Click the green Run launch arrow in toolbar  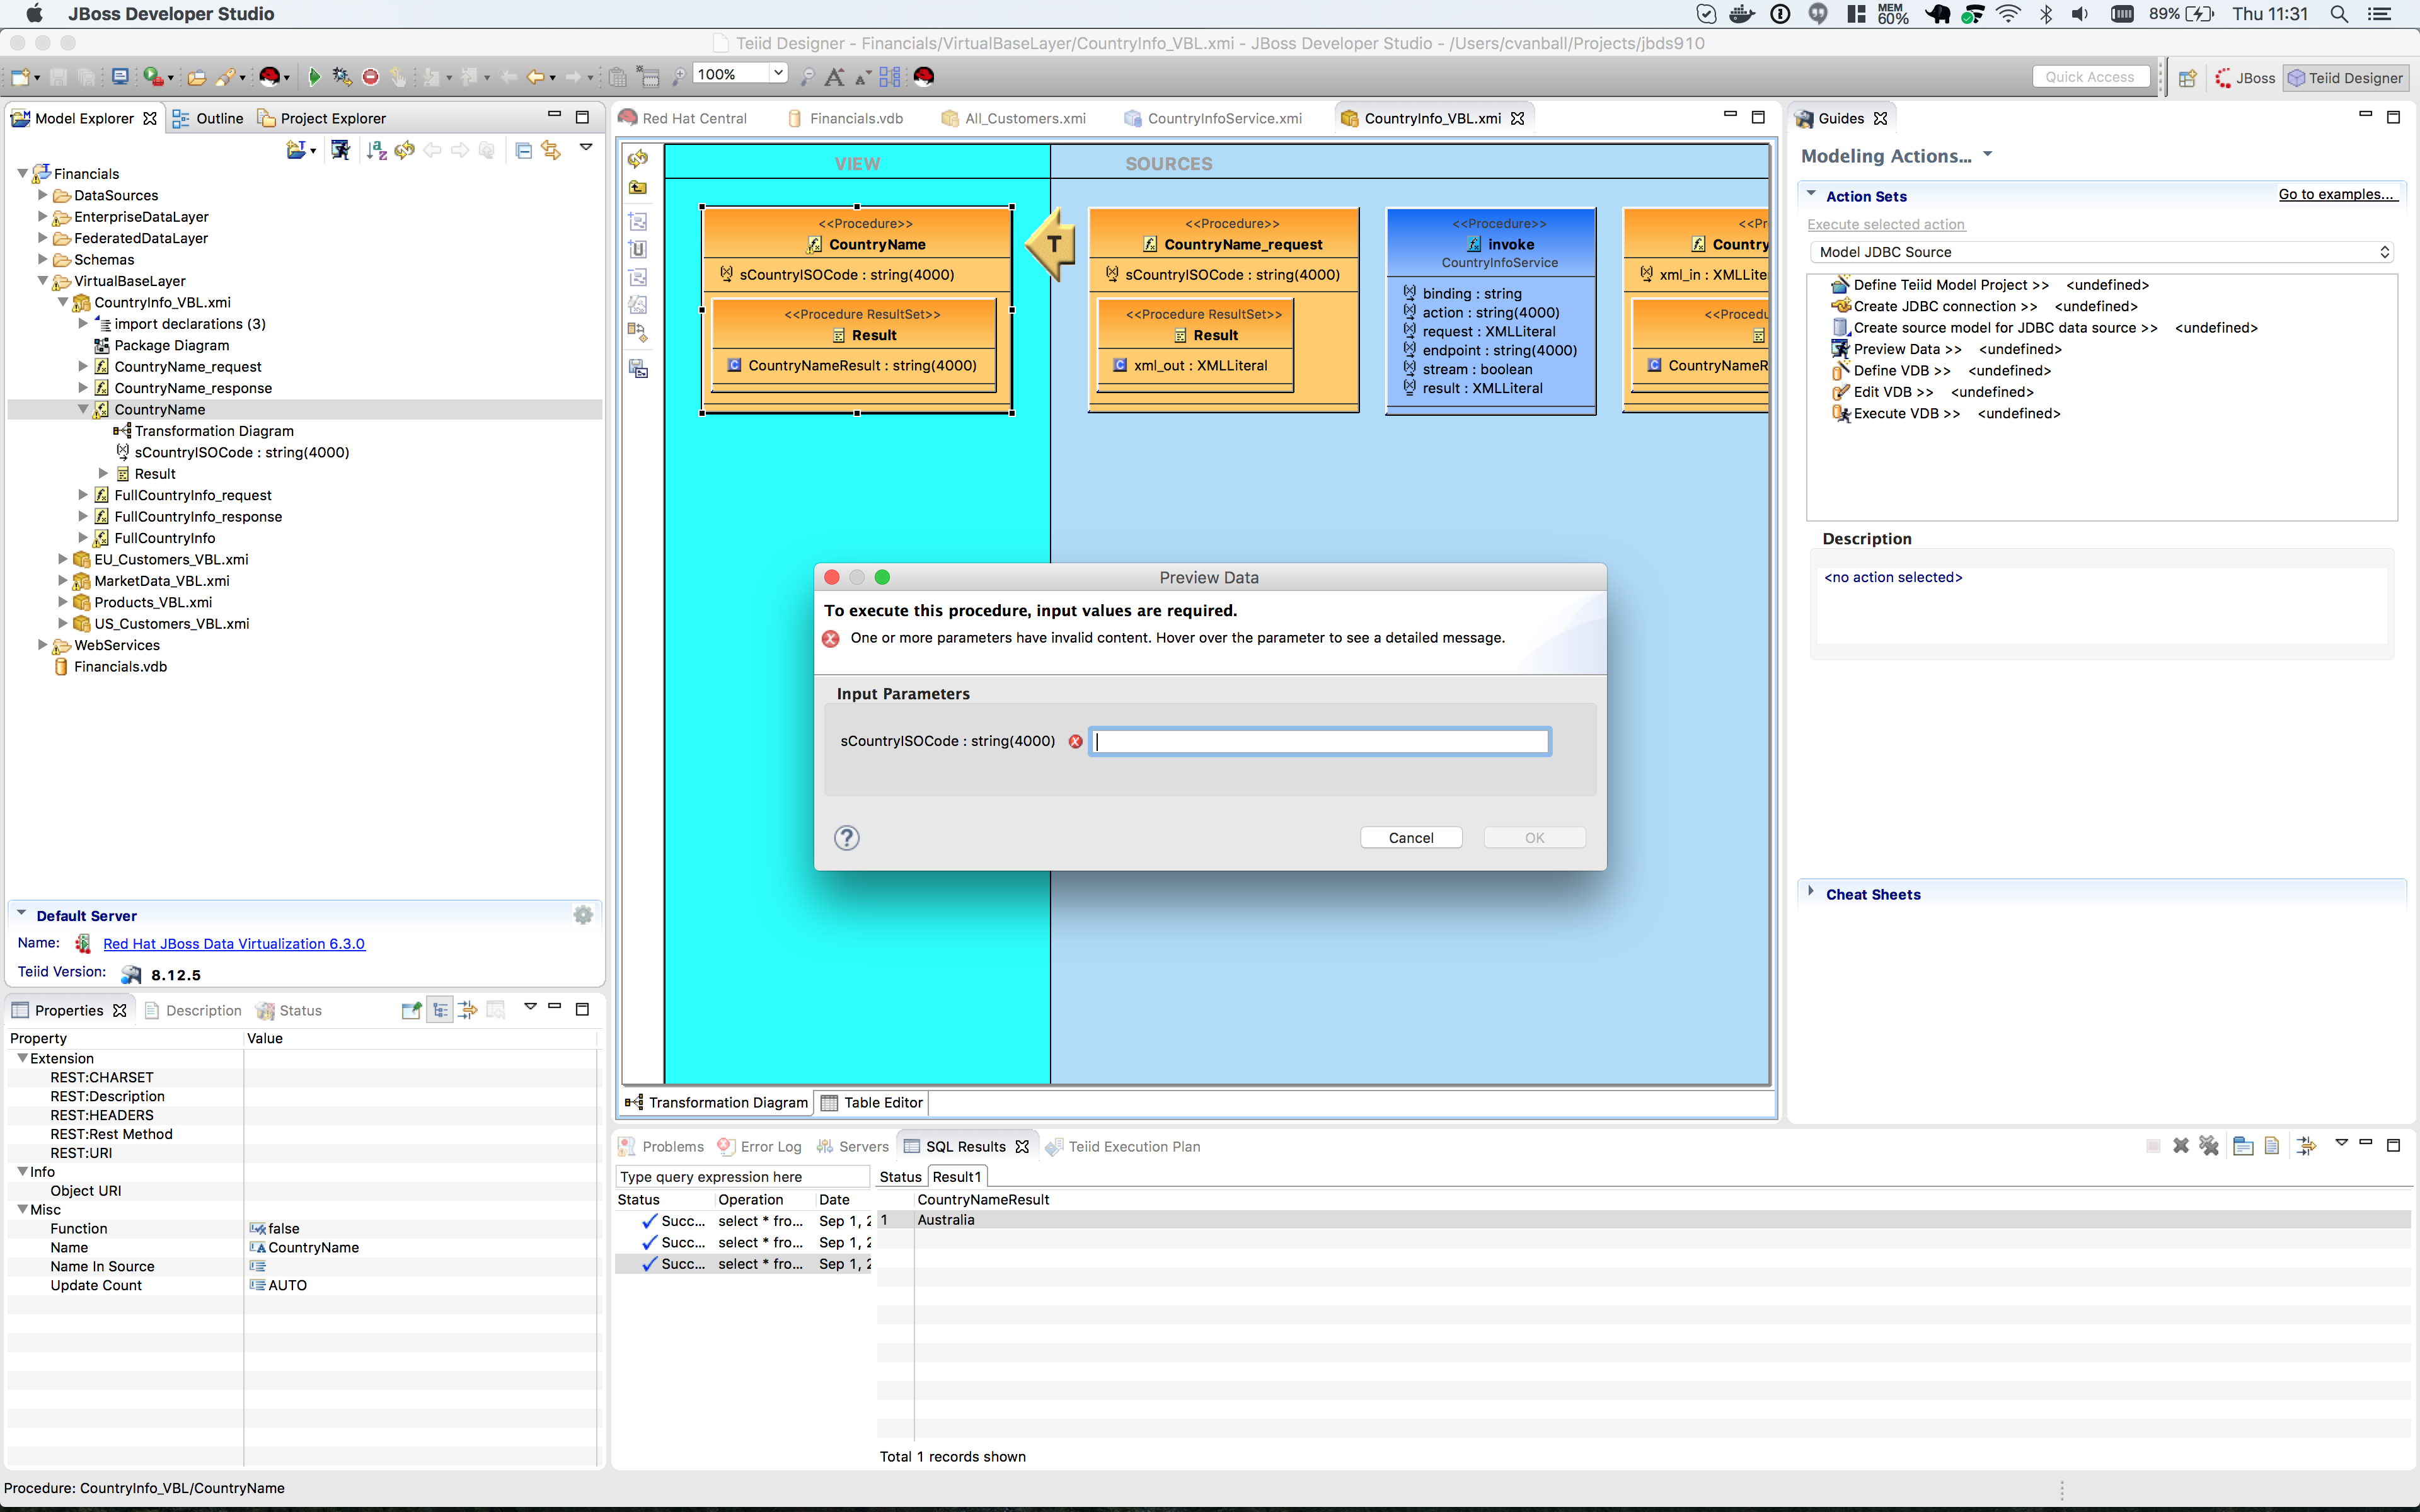(x=314, y=77)
